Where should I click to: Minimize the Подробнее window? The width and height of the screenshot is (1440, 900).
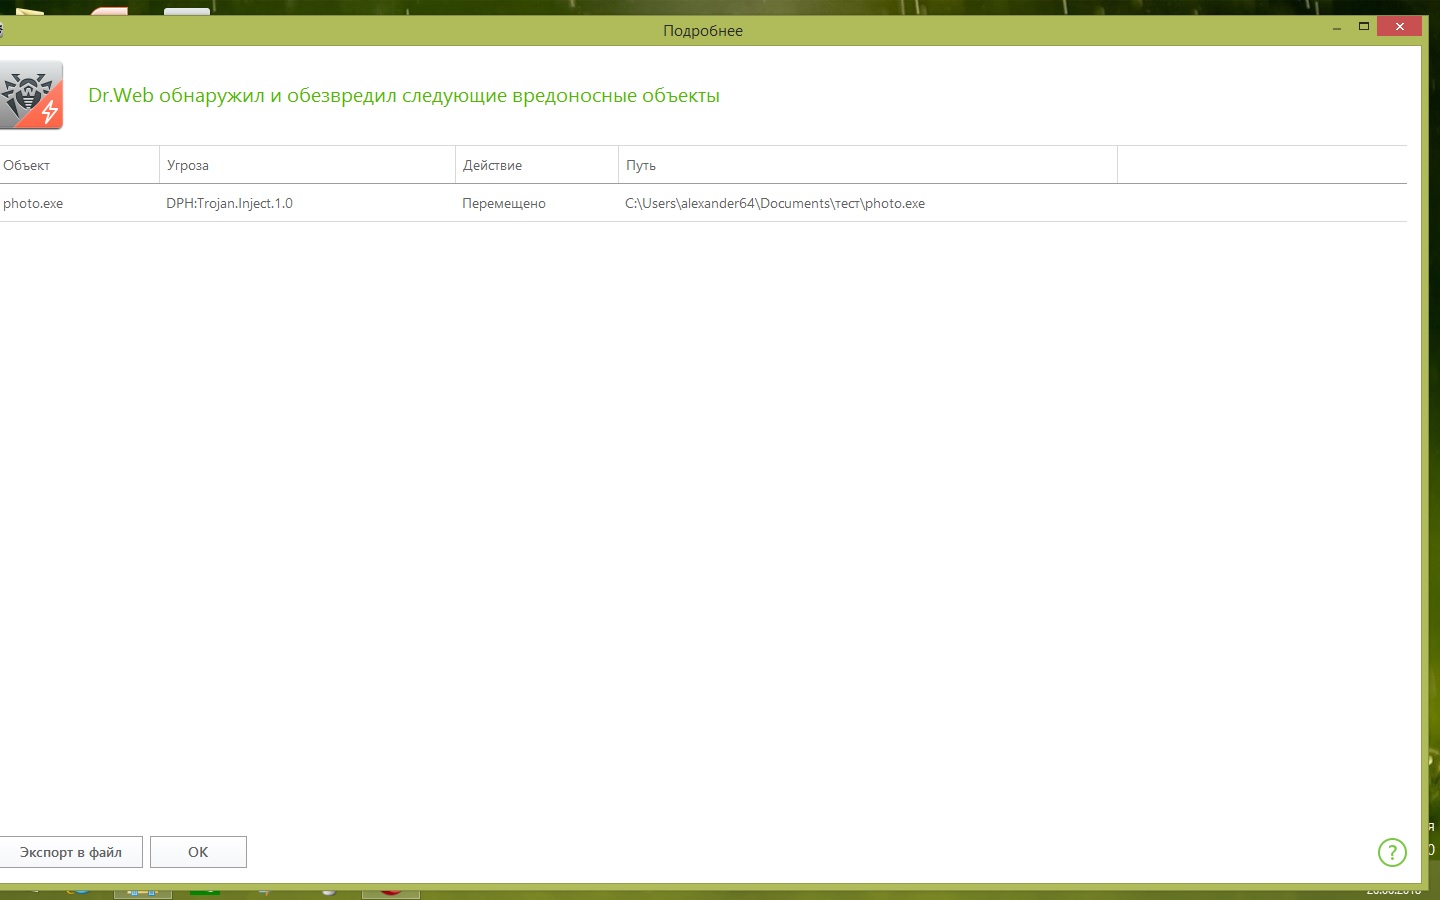click(x=1337, y=28)
